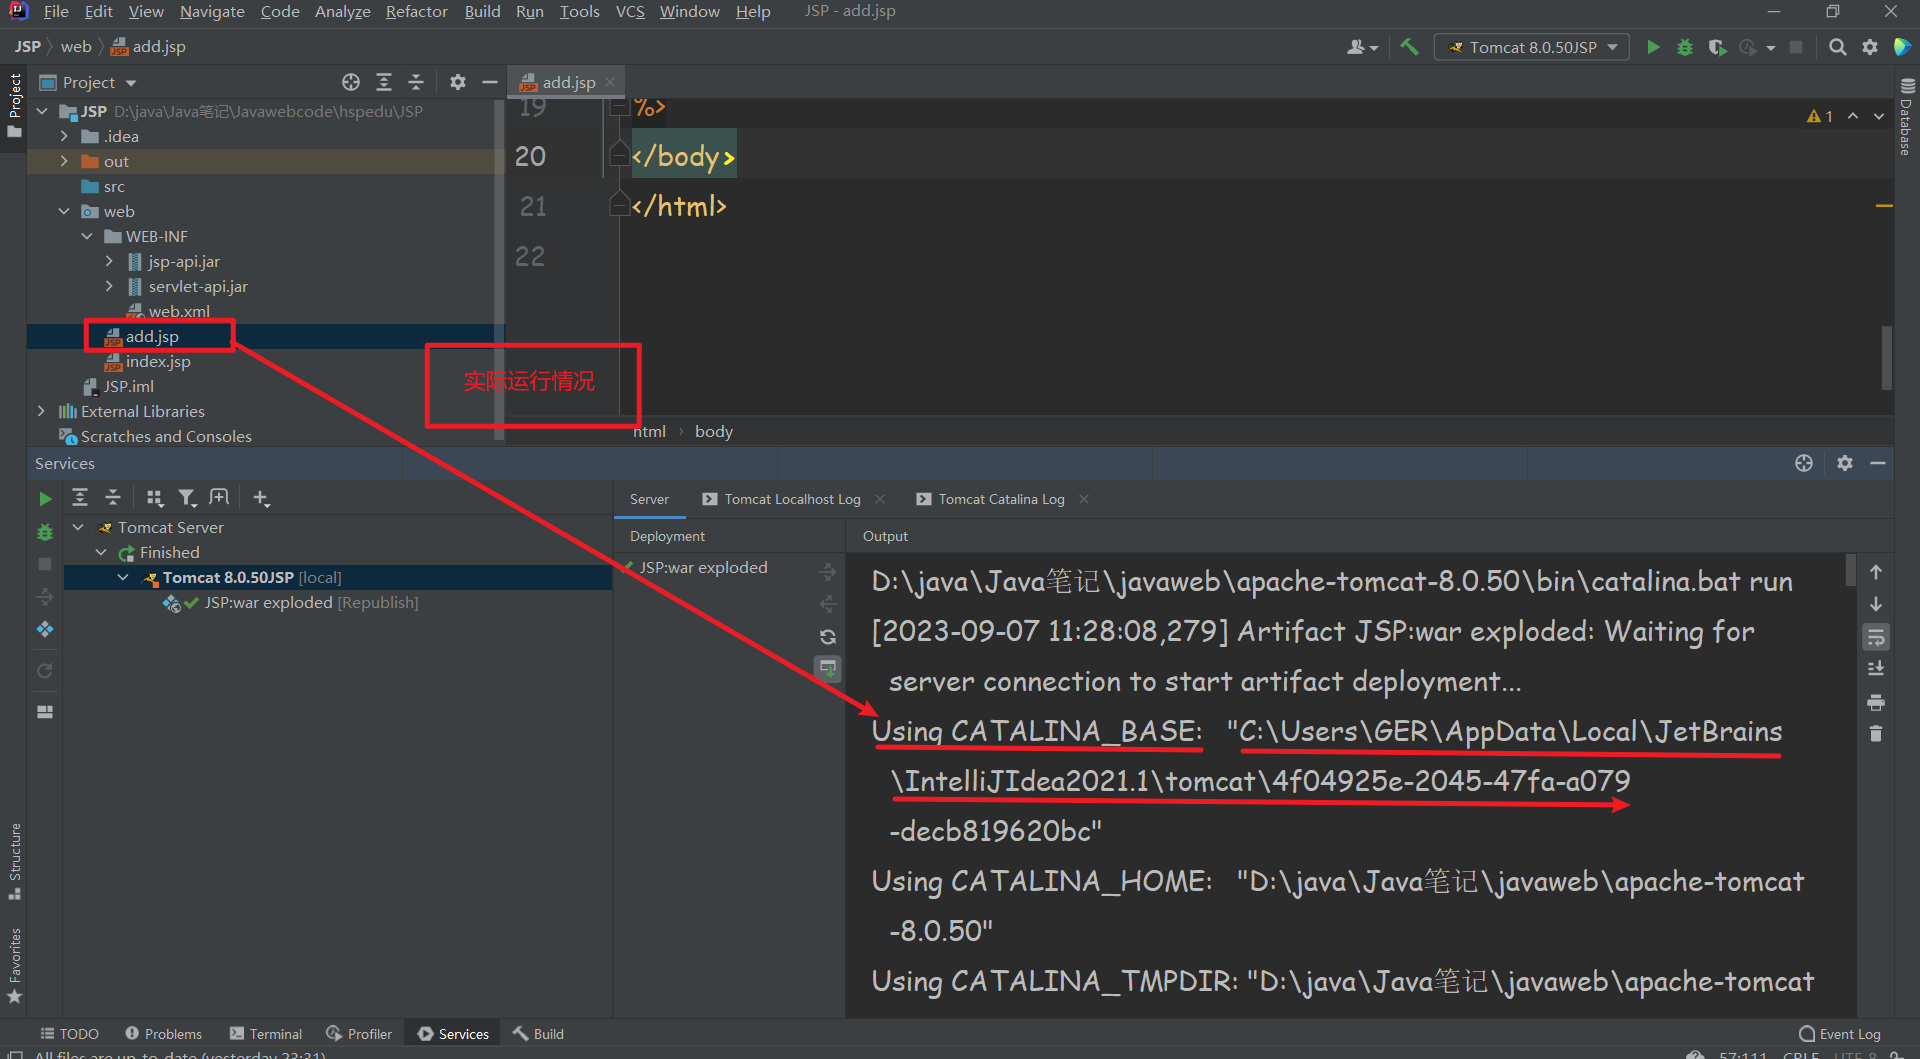The height and width of the screenshot is (1059, 1920).
Task: Expand jsp-api.jar node
Action: 110,261
